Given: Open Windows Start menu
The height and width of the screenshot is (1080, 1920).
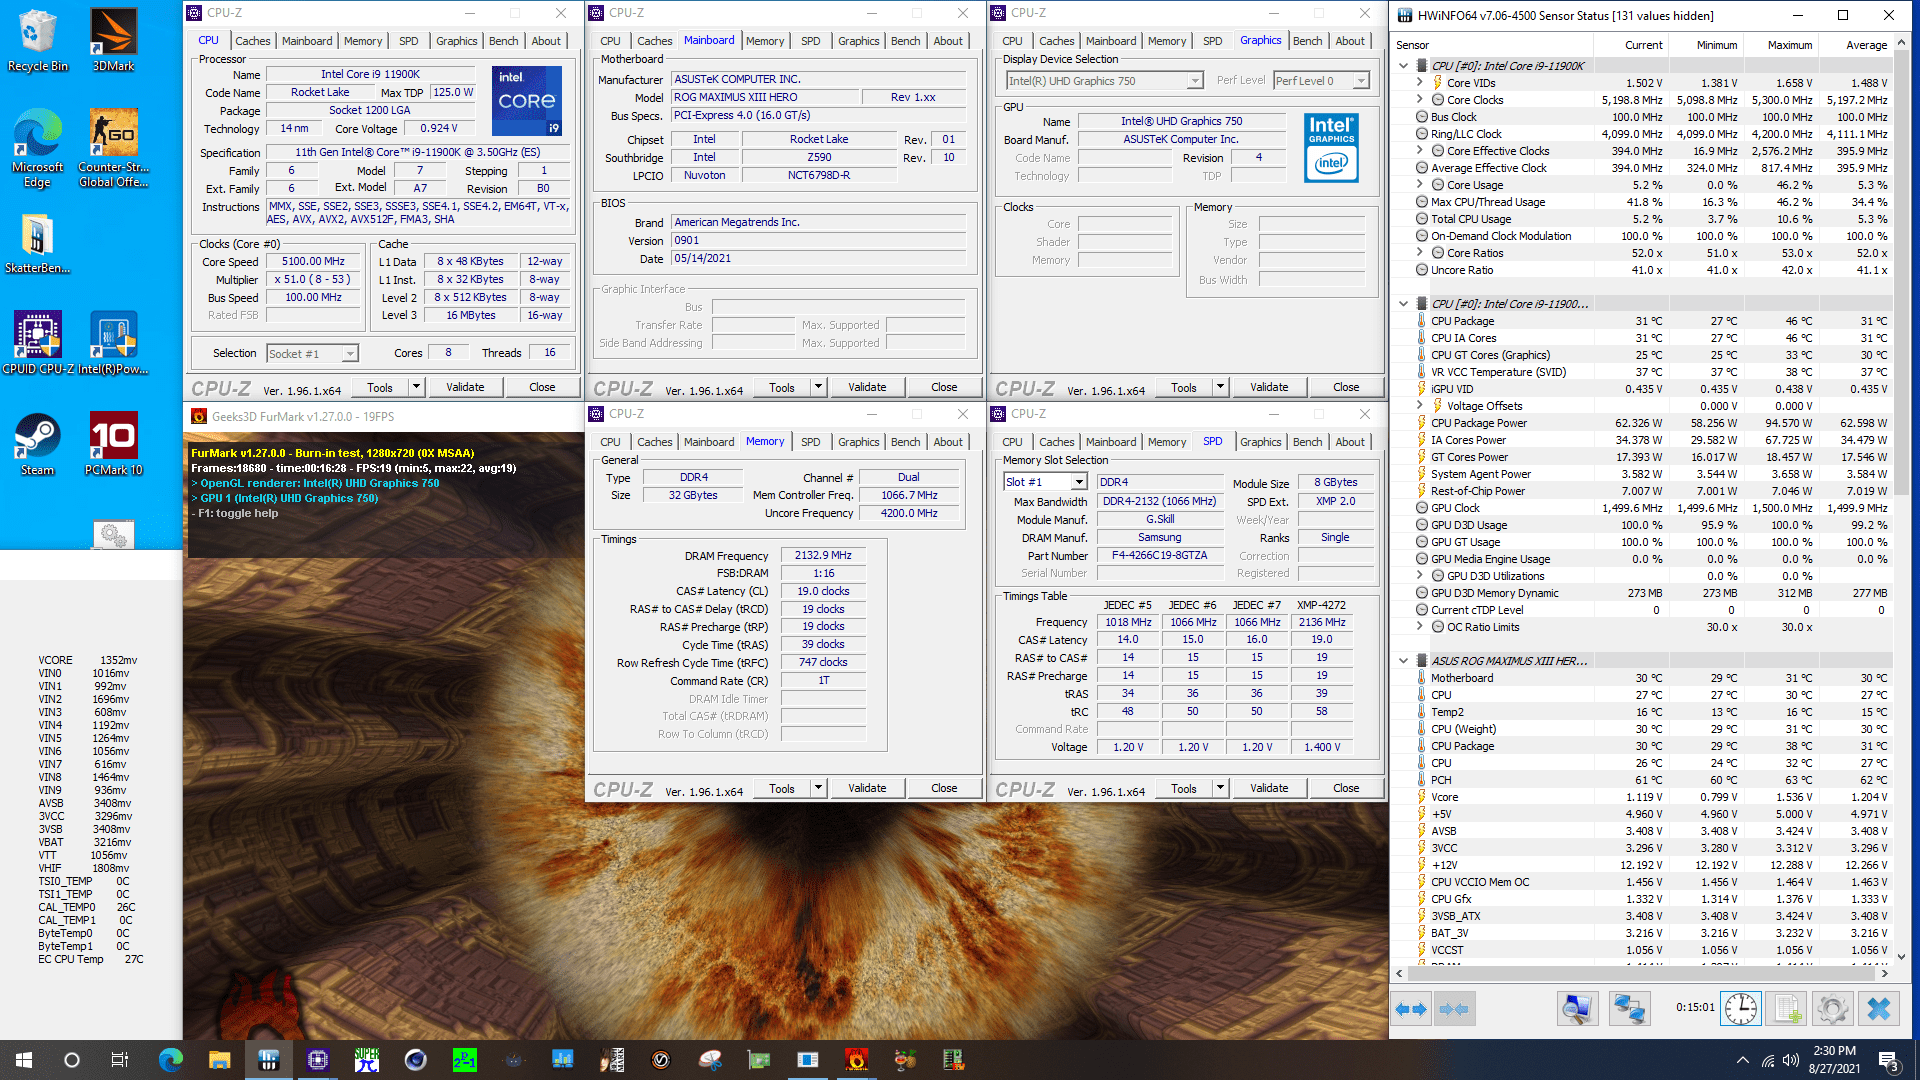Looking at the screenshot, I should tap(24, 1060).
